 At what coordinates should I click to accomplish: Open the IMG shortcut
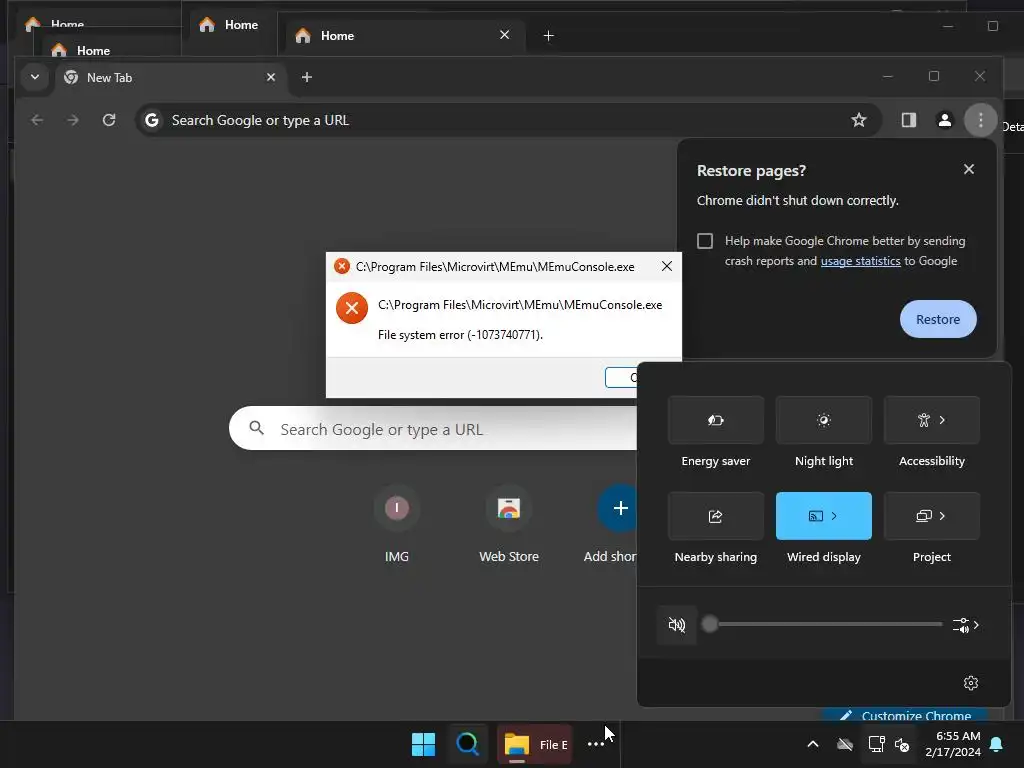point(396,524)
